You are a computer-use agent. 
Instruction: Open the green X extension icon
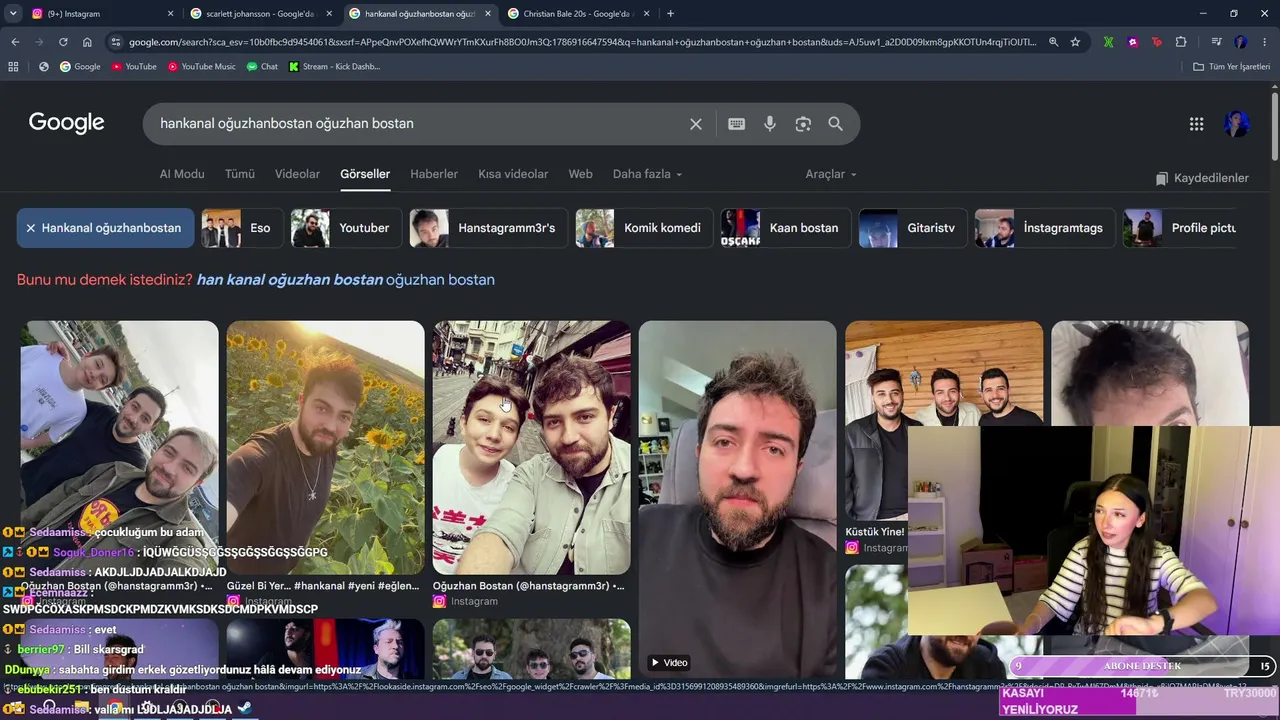(x=1109, y=42)
